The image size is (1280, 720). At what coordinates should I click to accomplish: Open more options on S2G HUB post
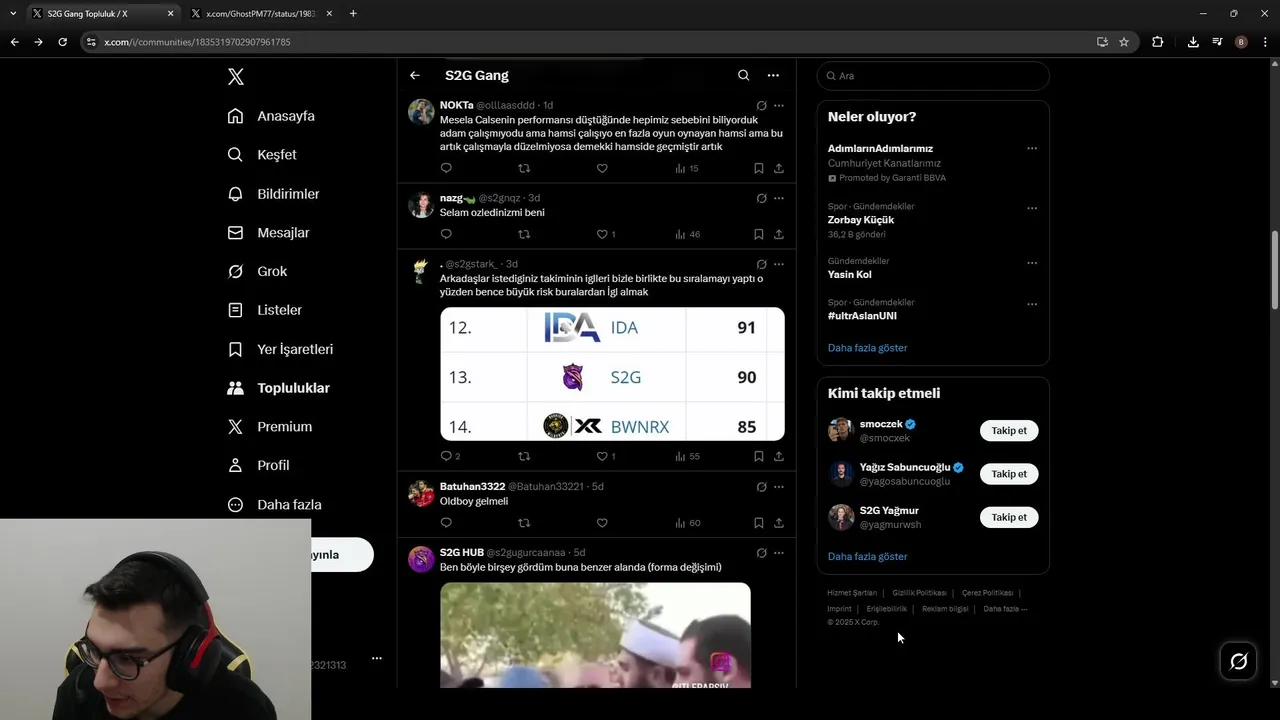pos(779,553)
